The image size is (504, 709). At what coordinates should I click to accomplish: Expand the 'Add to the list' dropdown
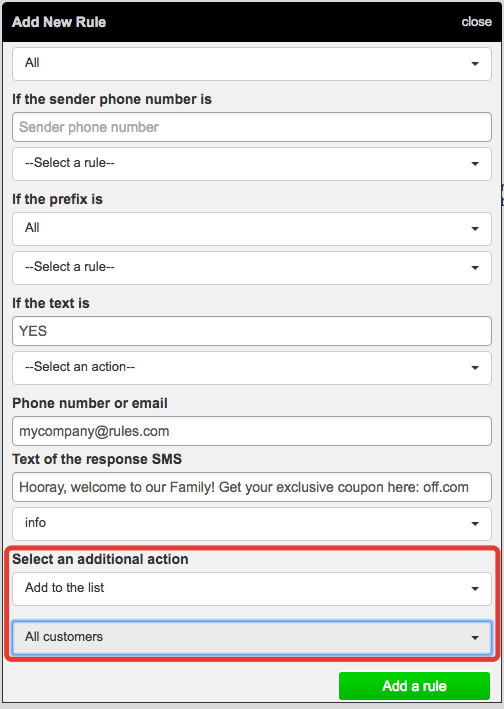252,589
